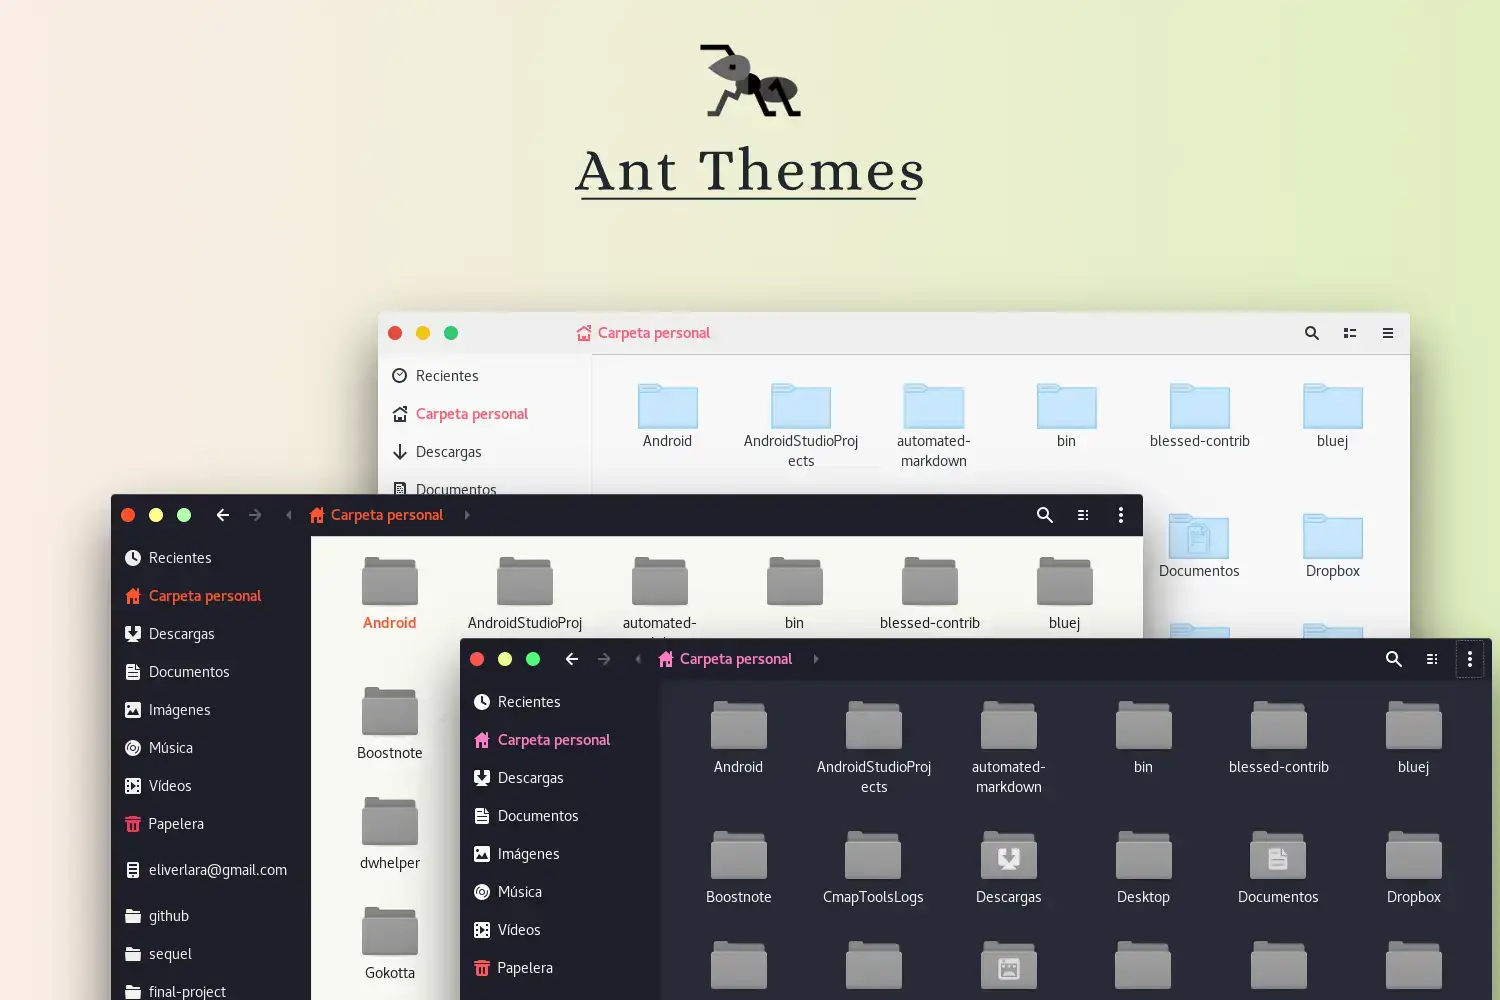
Task: Open the AndroidStudioProjects folder
Action: coord(873,725)
